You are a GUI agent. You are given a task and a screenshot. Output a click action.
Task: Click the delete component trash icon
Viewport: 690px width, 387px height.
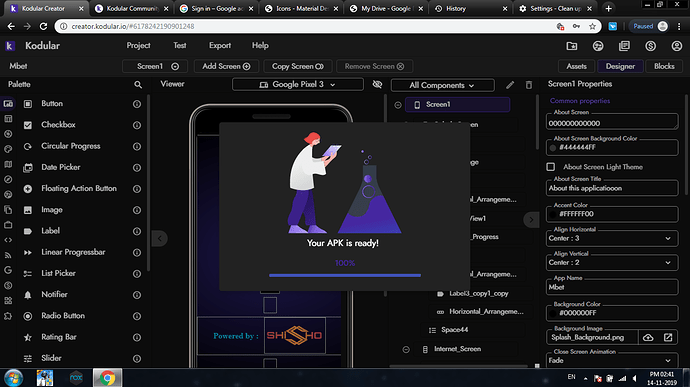(529, 85)
